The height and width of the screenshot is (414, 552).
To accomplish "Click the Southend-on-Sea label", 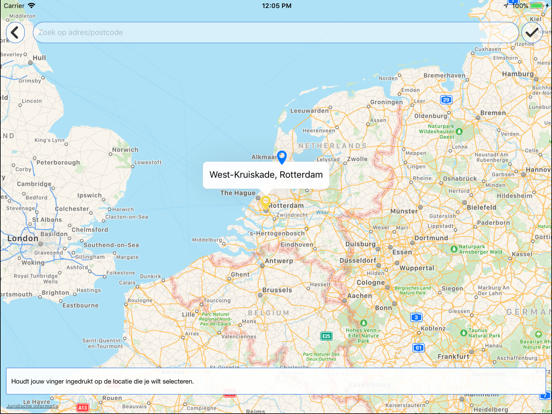I will (111, 245).
